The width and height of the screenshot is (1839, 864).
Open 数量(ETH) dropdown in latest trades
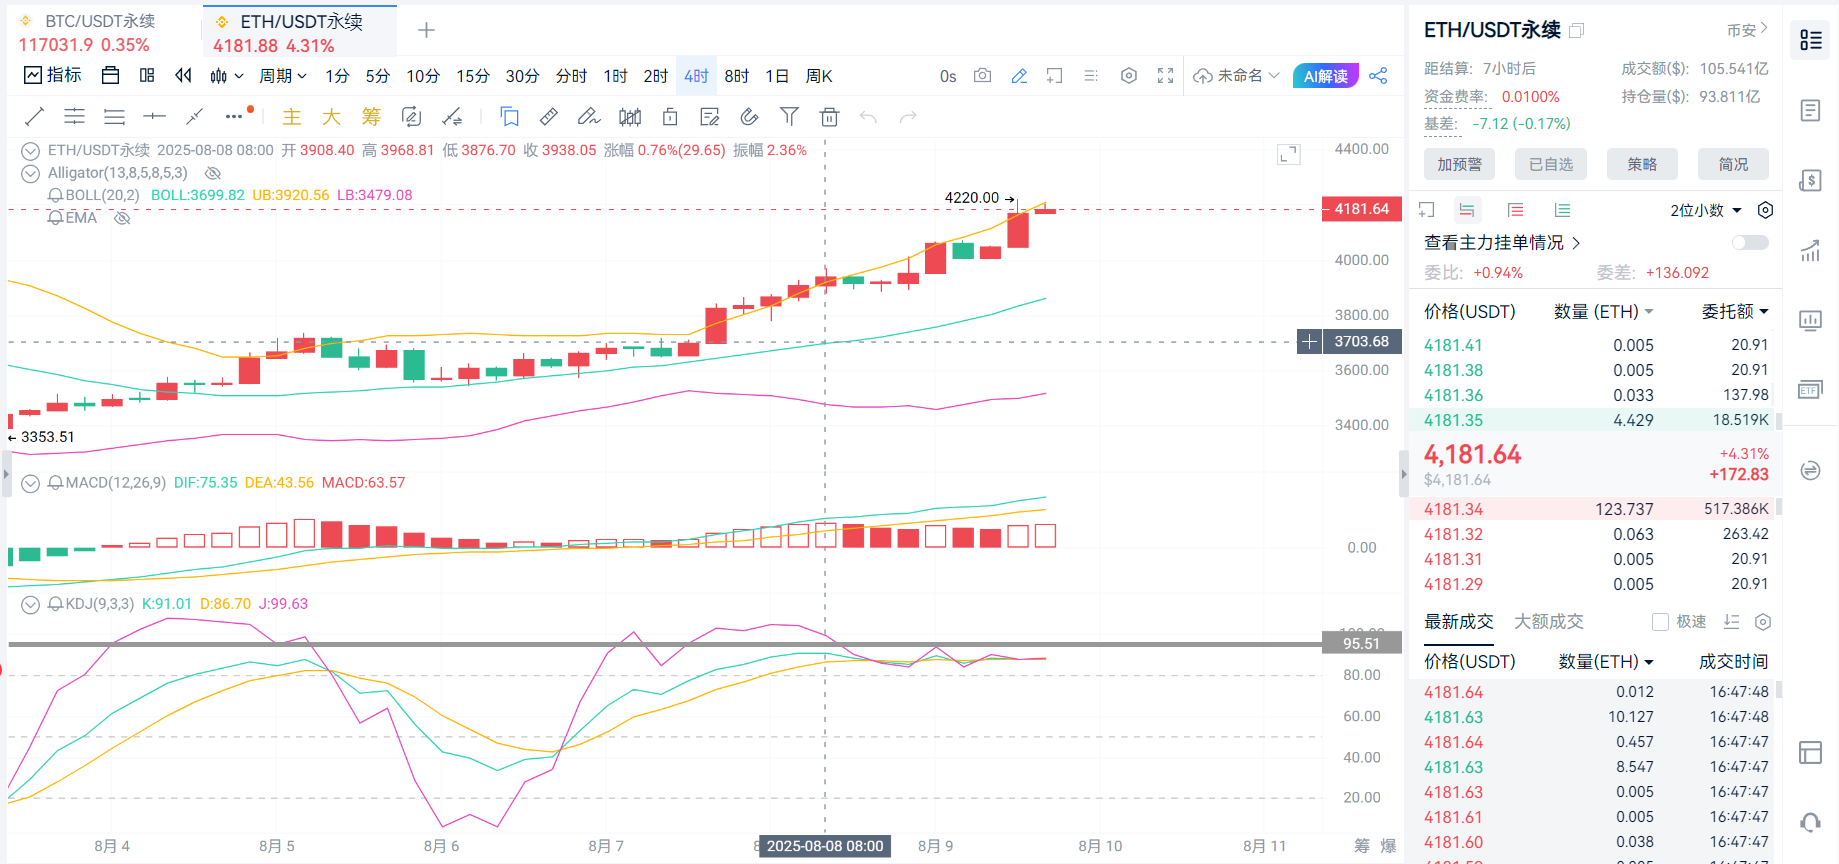click(x=1606, y=662)
